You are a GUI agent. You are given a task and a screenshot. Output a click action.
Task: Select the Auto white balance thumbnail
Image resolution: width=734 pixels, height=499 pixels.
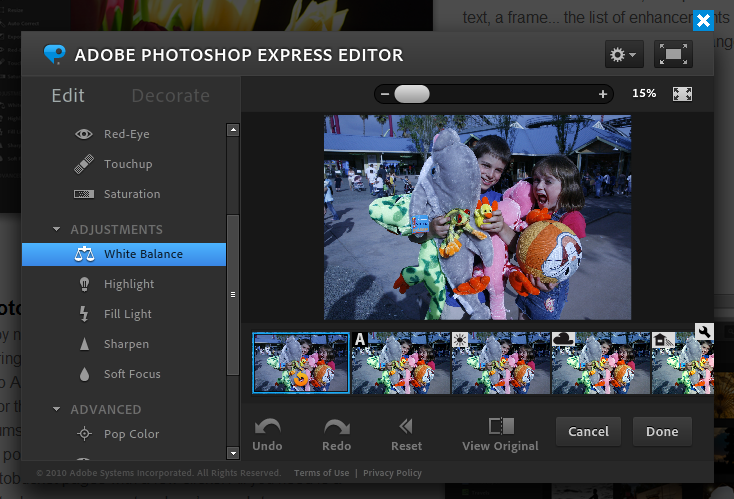401,362
